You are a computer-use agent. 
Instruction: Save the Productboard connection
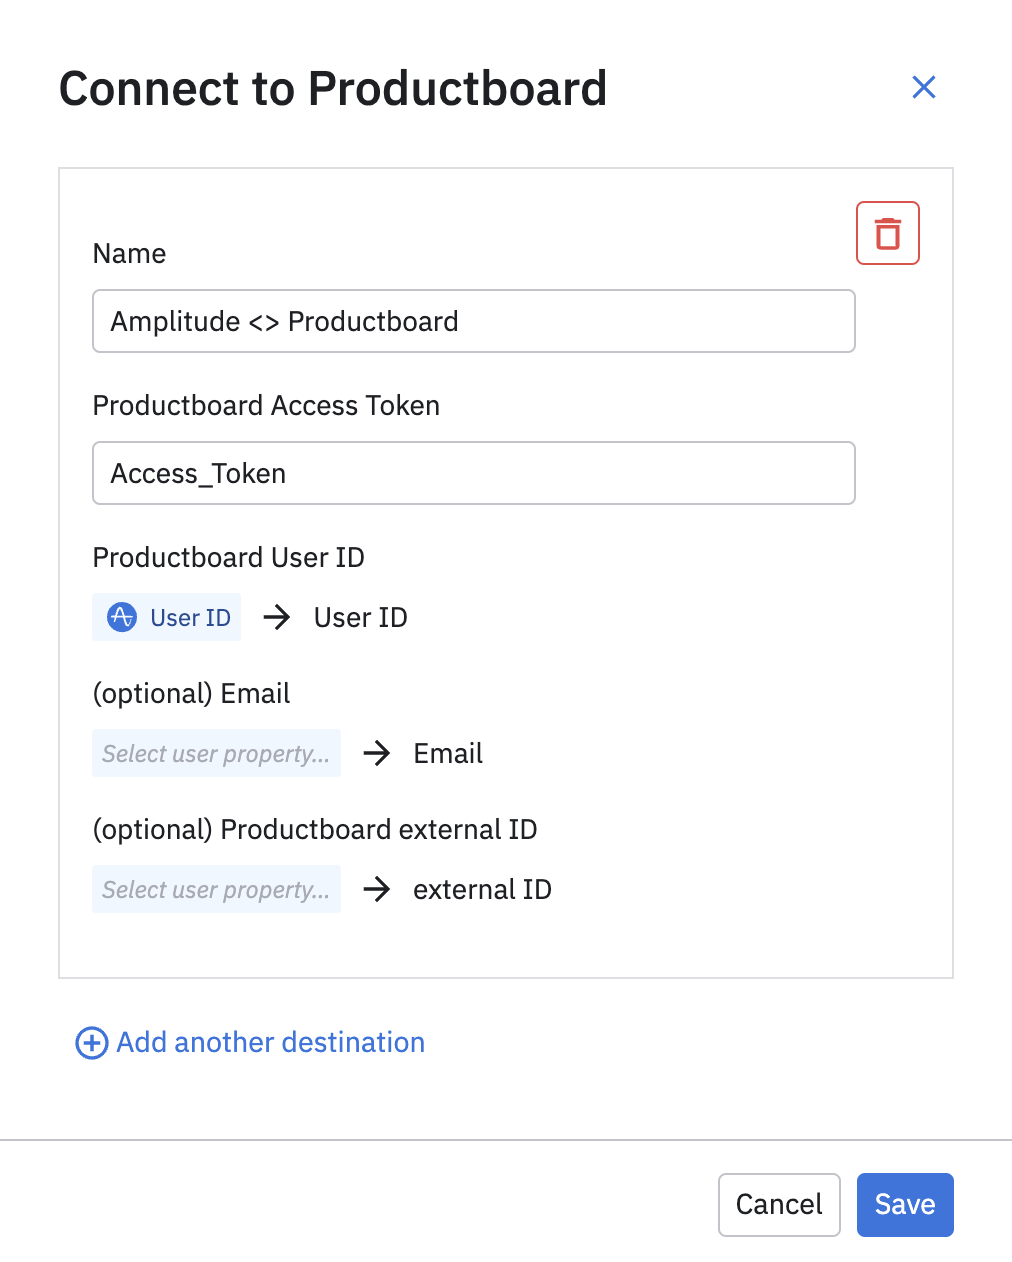click(x=905, y=1204)
